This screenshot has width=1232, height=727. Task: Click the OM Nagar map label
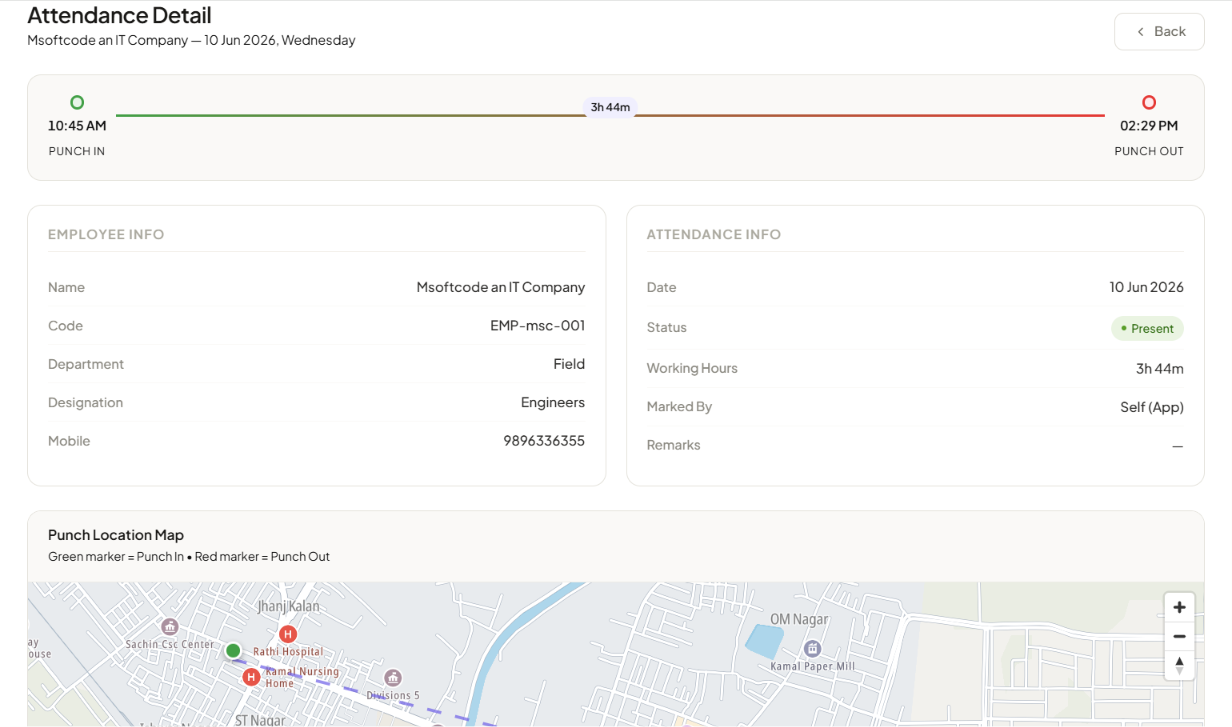(801, 619)
